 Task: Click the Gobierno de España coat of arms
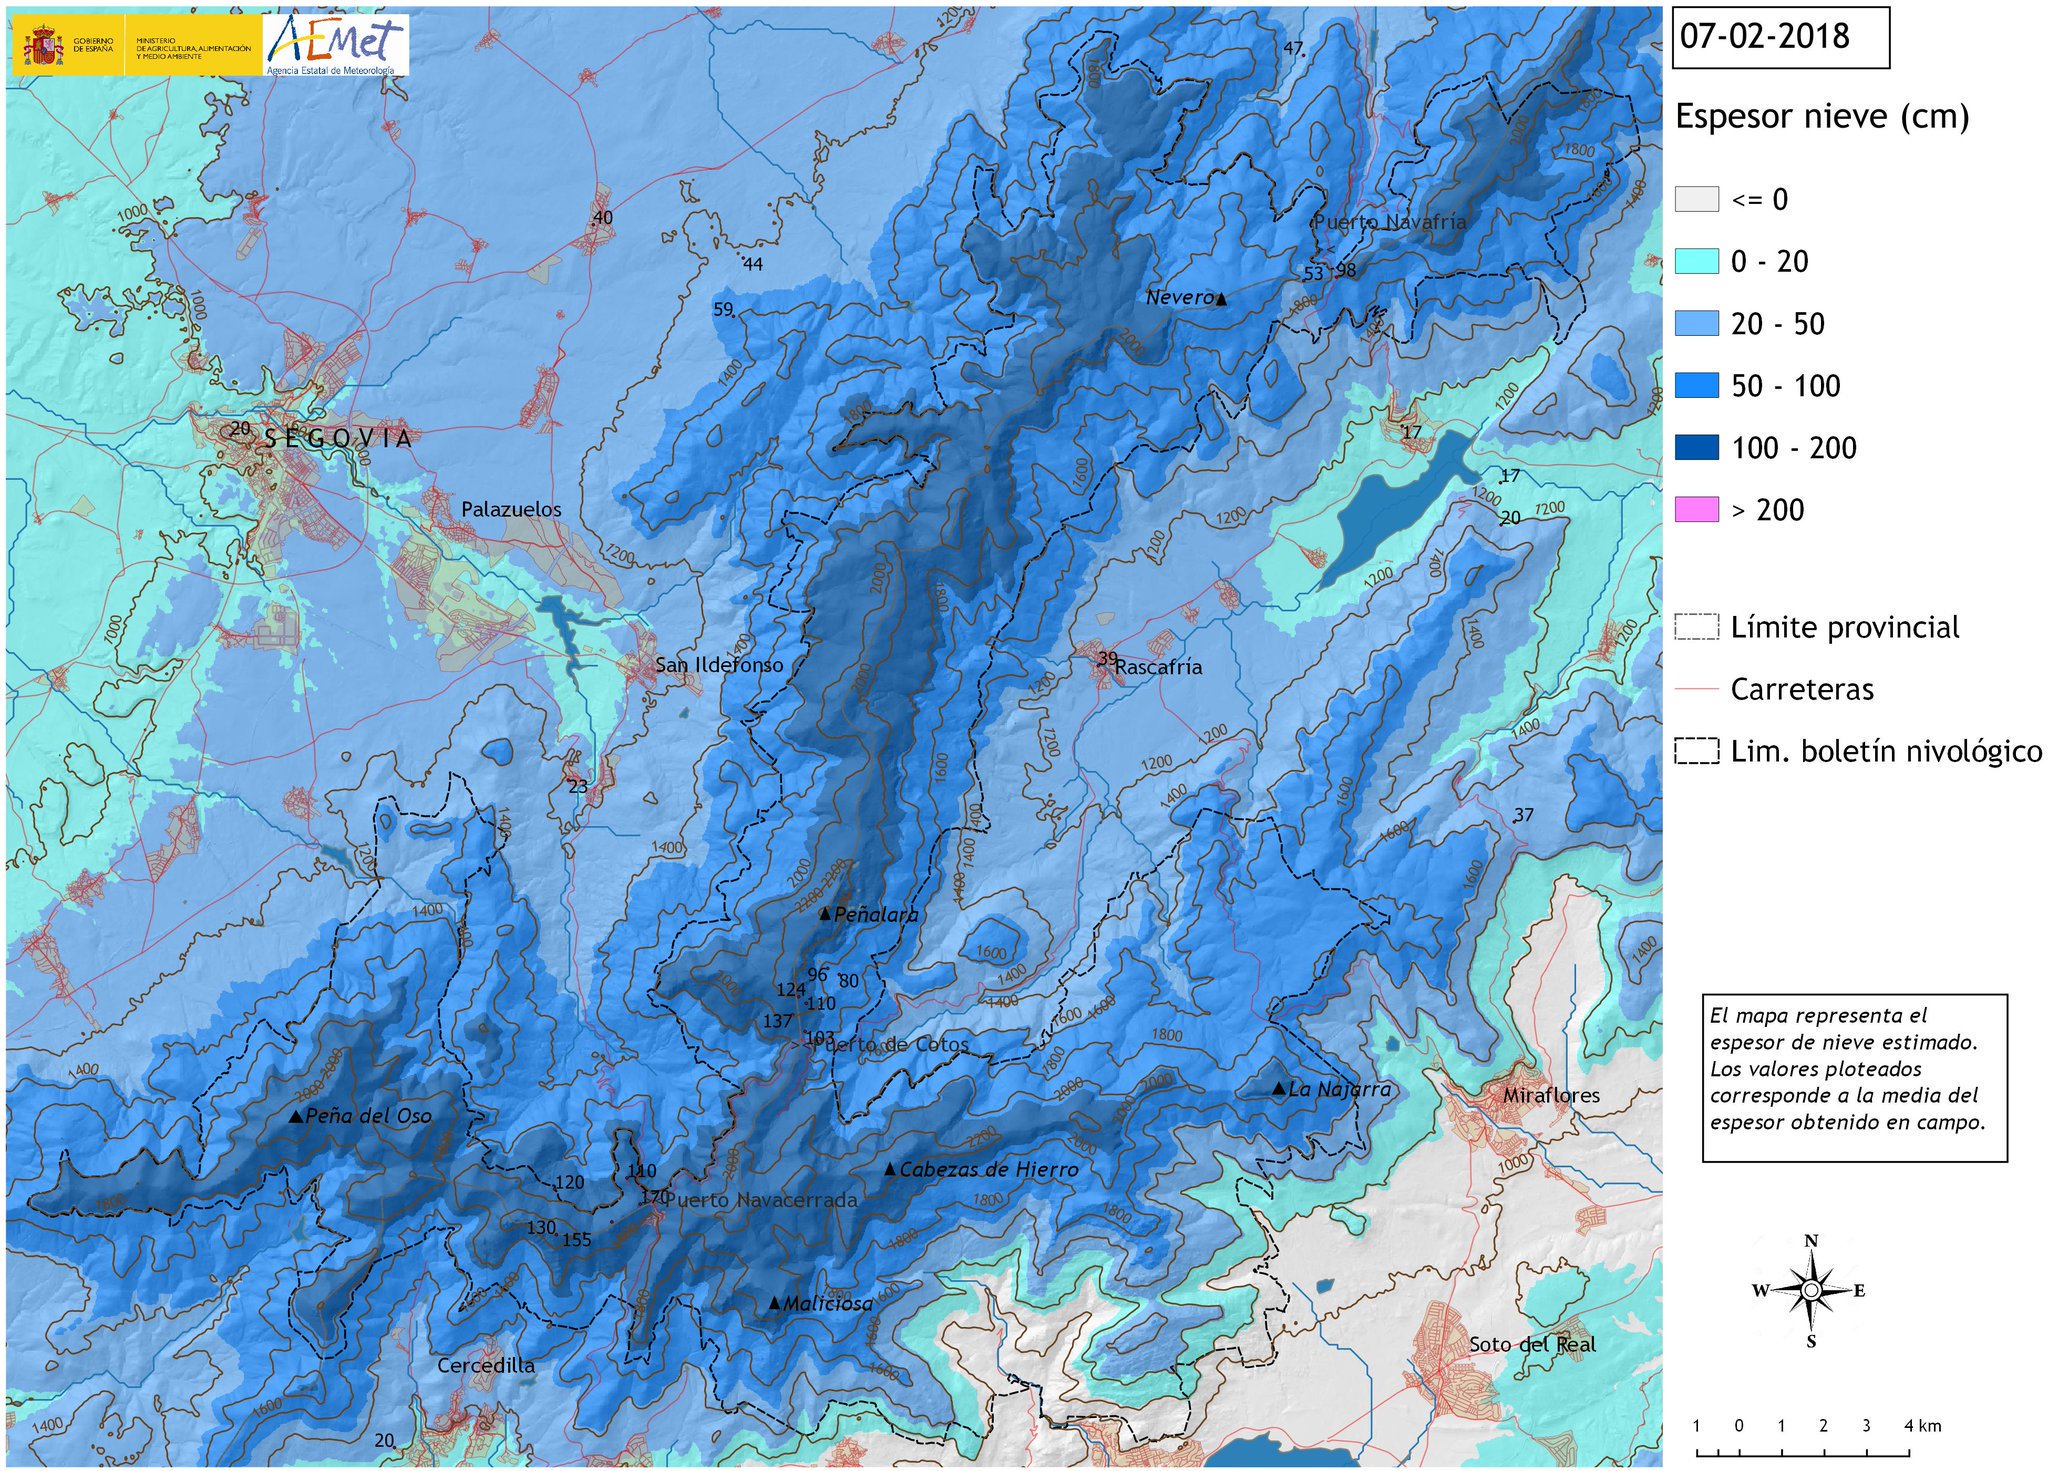click(42, 46)
